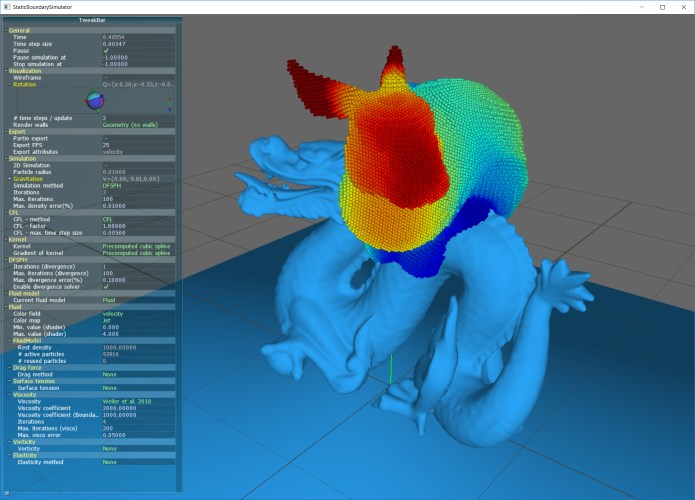Open Render walls dropdown value
695x500 pixels.
click(x=139, y=125)
